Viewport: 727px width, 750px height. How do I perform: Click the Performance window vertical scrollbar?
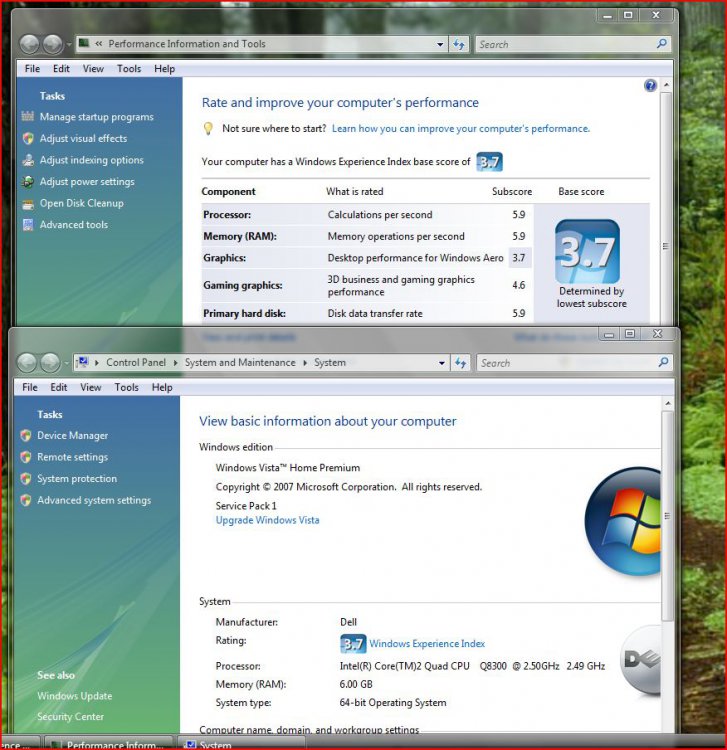coord(666,208)
